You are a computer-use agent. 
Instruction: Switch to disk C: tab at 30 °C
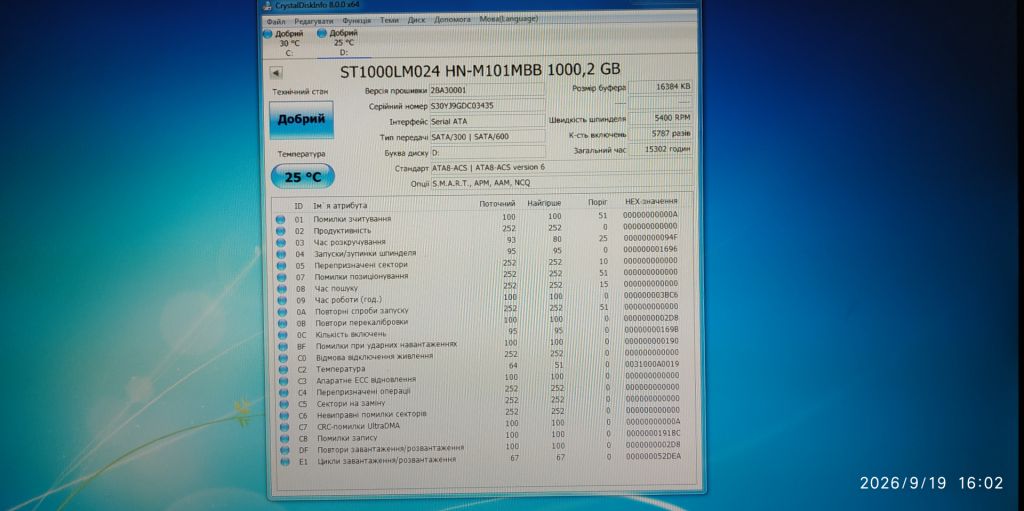[x=284, y=43]
